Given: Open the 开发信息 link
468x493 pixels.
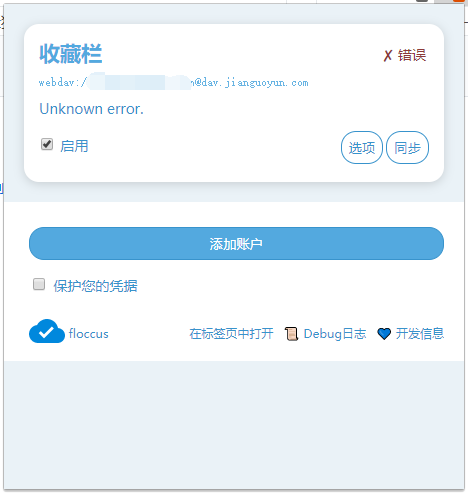Looking at the screenshot, I should pyautogui.click(x=420, y=334).
